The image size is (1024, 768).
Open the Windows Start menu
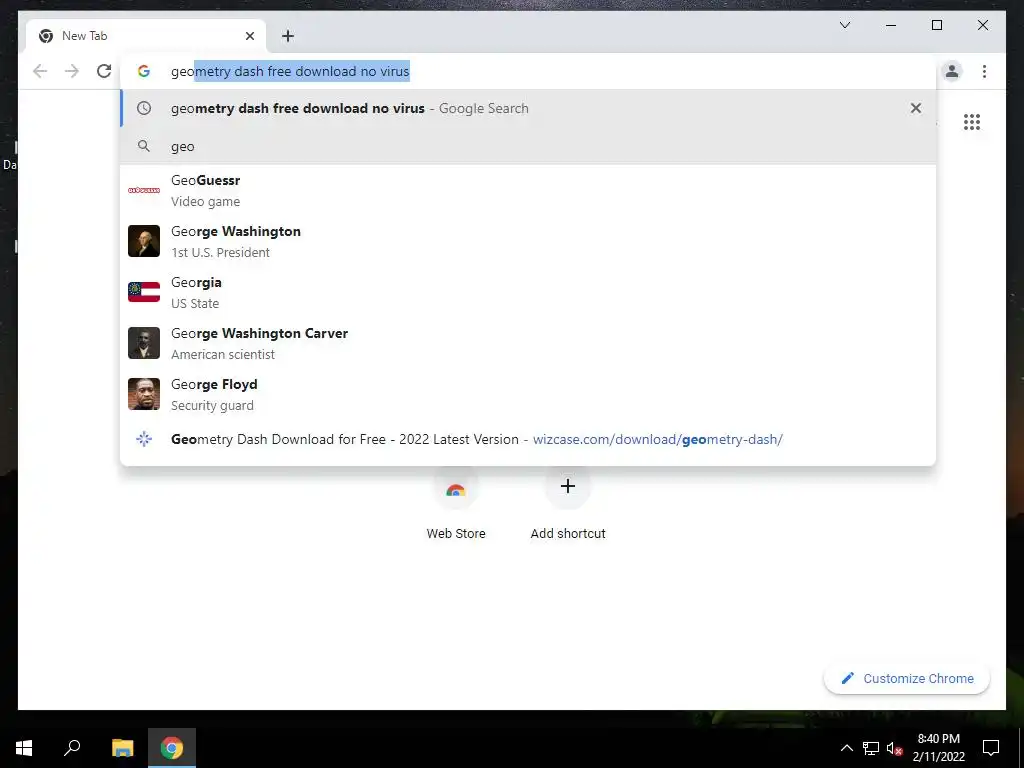click(24, 748)
